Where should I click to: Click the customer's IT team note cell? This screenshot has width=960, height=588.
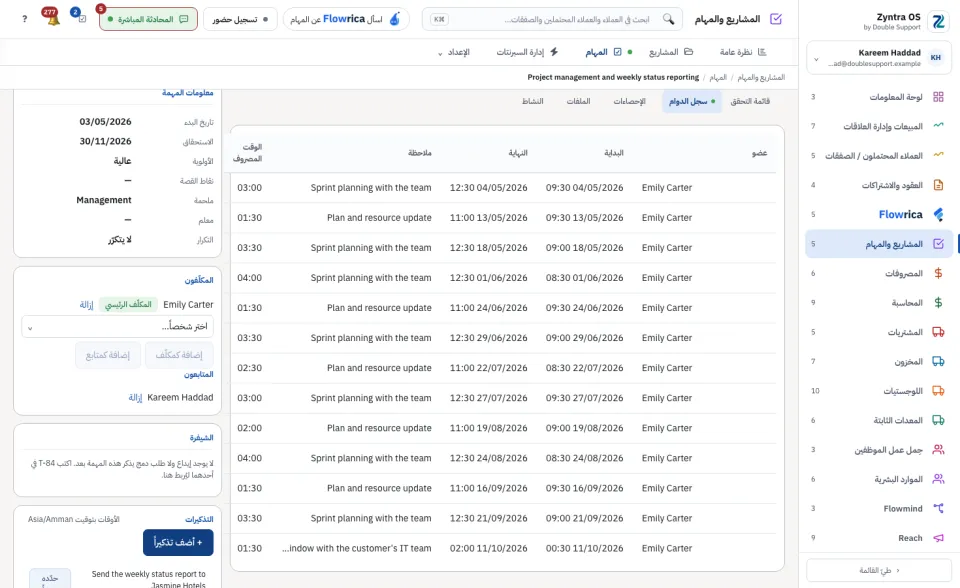357,548
